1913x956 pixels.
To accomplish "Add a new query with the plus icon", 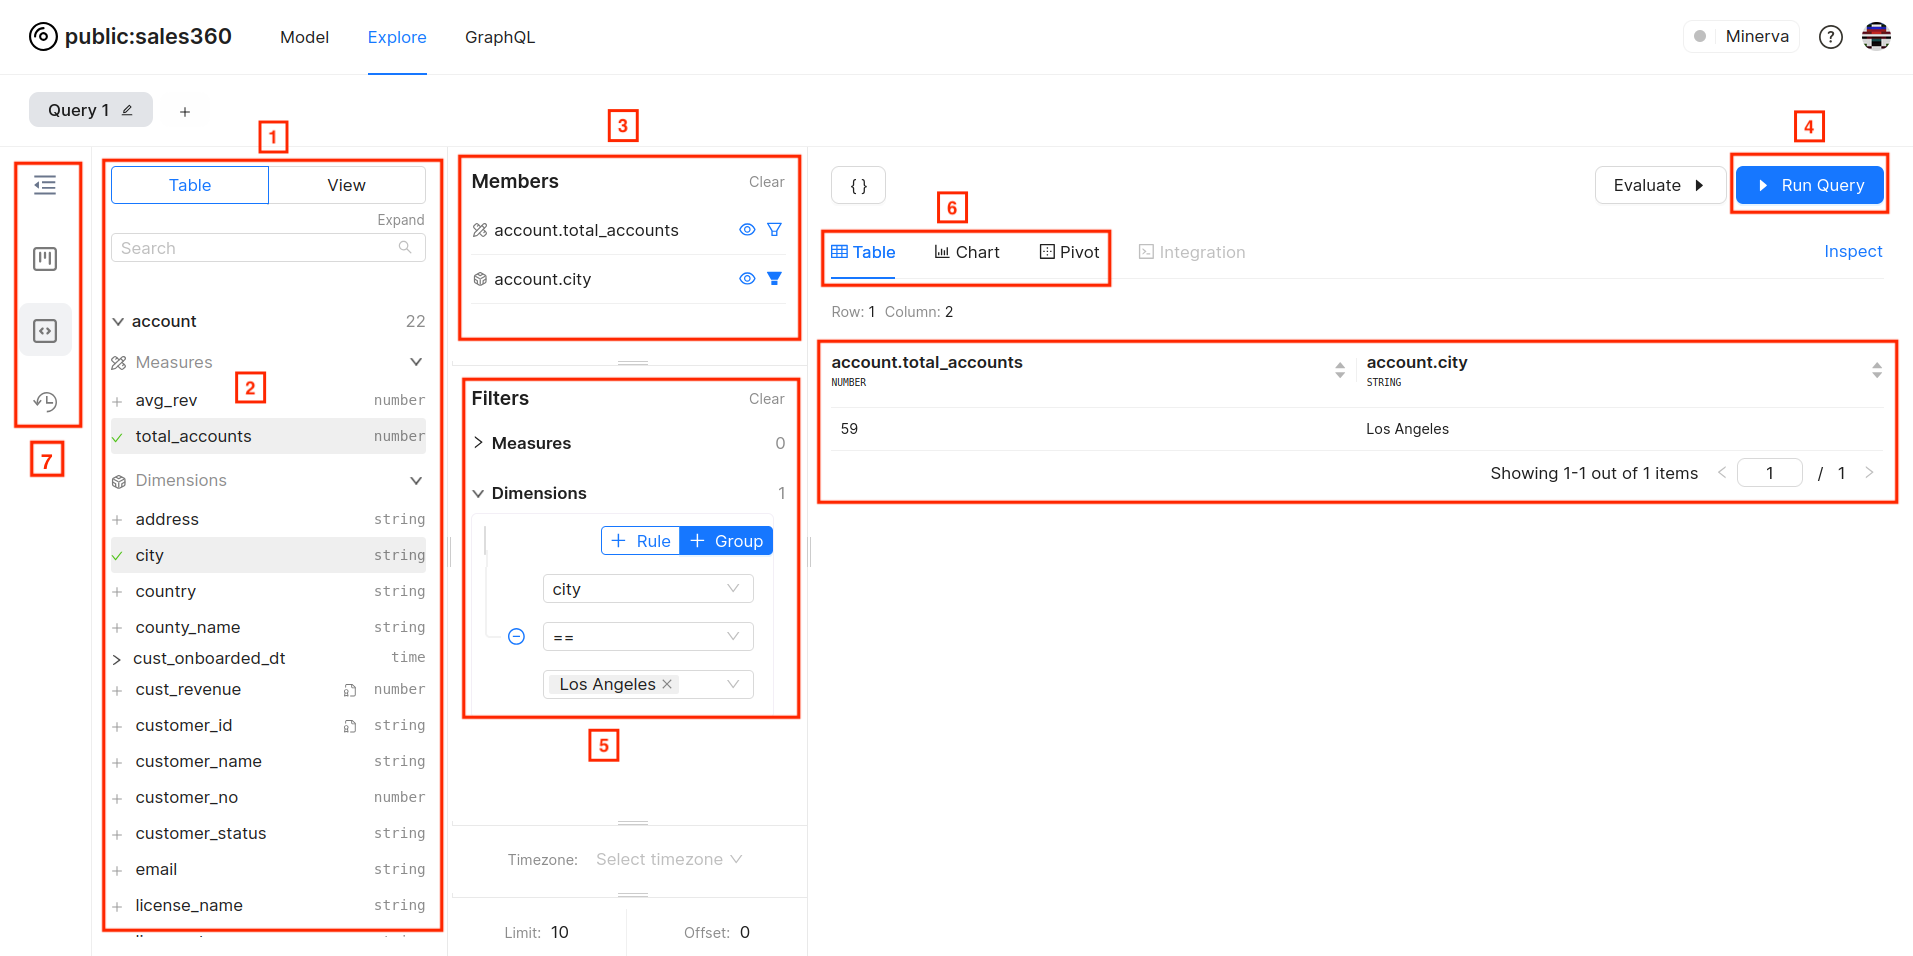I will 185,111.
